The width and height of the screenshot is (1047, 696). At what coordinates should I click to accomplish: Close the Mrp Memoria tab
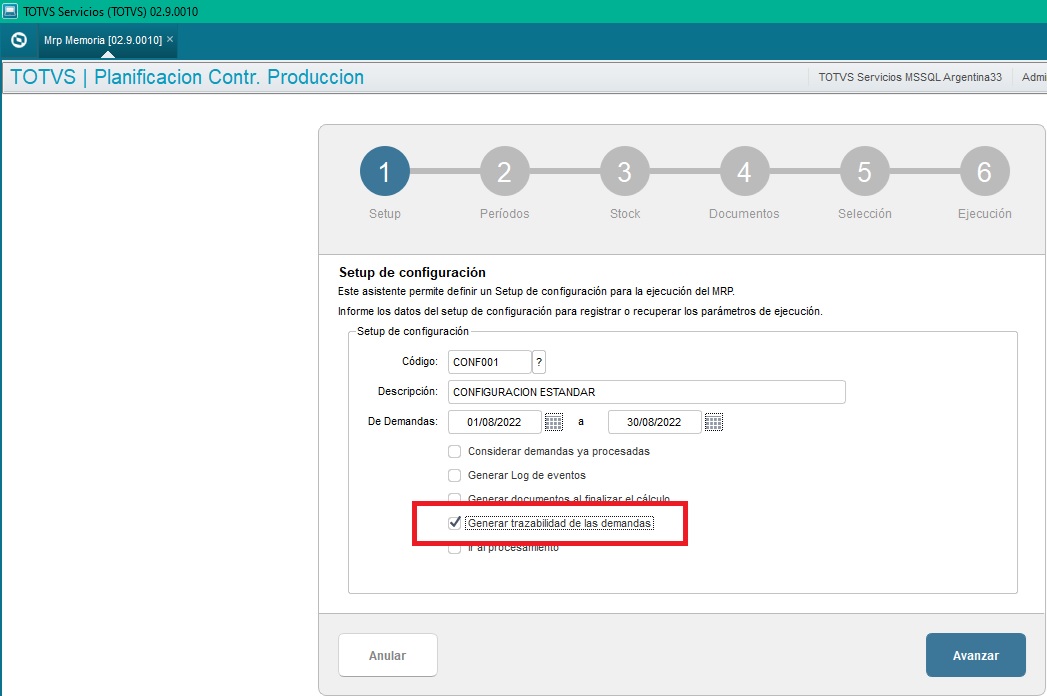pos(170,39)
